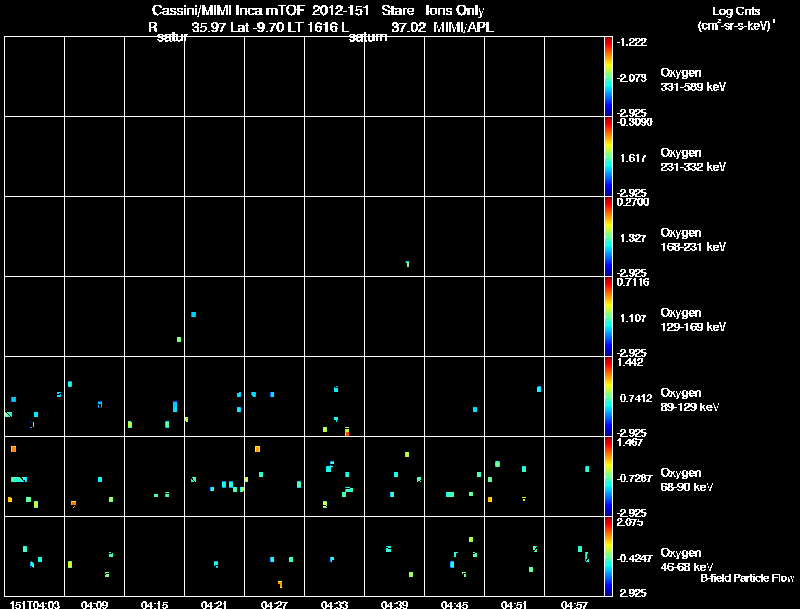Click the Oxygen 68-90 keV label
The image size is (800, 609).
(687, 480)
